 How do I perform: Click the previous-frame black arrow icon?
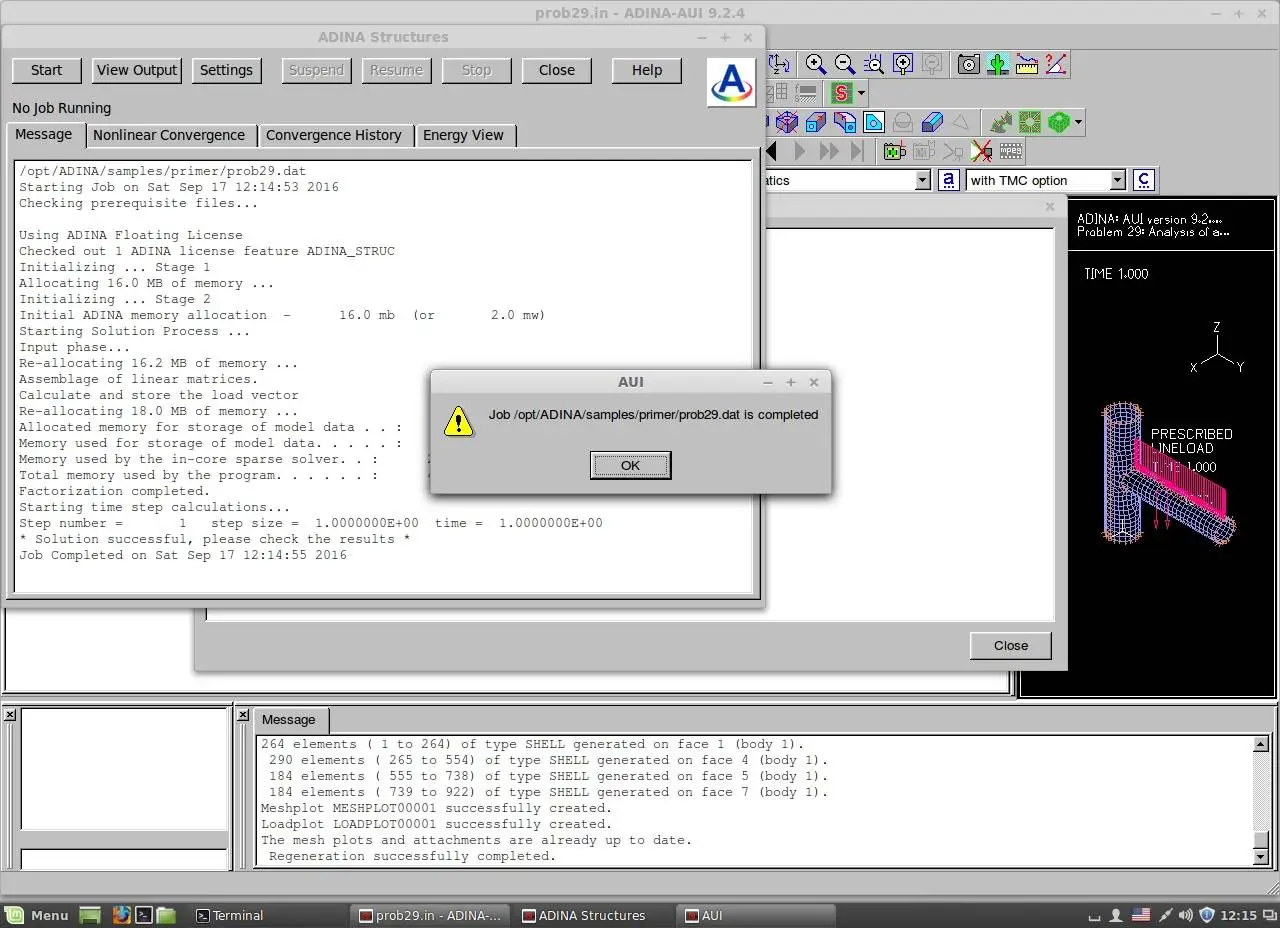tap(772, 151)
